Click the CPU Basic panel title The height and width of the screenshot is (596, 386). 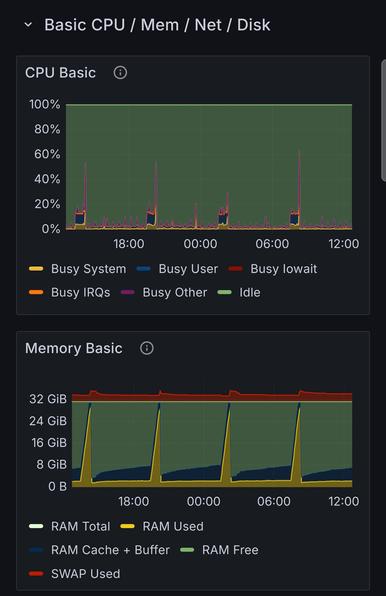pos(60,73)
